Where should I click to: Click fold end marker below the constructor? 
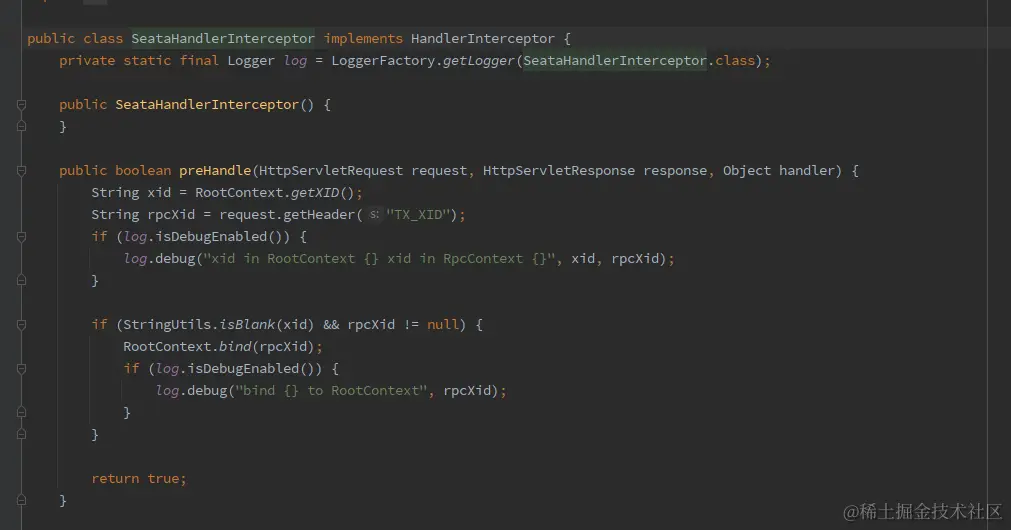[21, 126]
